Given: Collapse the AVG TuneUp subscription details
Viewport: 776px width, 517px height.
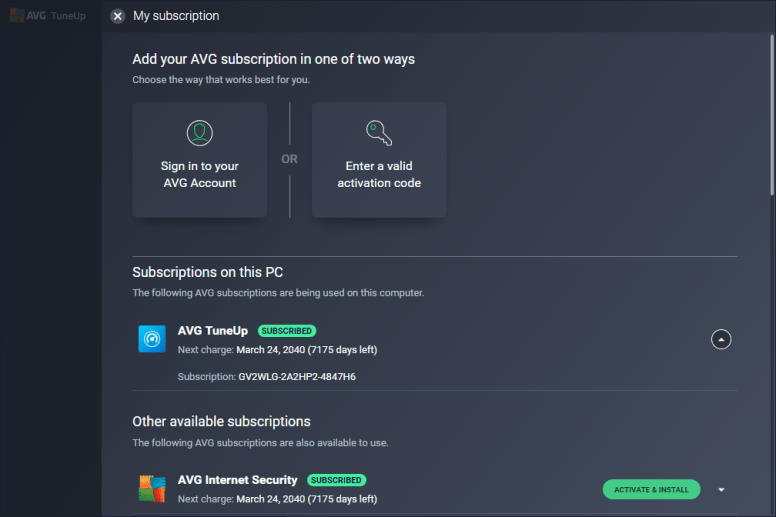Looking at the screenshot, I should (x=721, y=339).
